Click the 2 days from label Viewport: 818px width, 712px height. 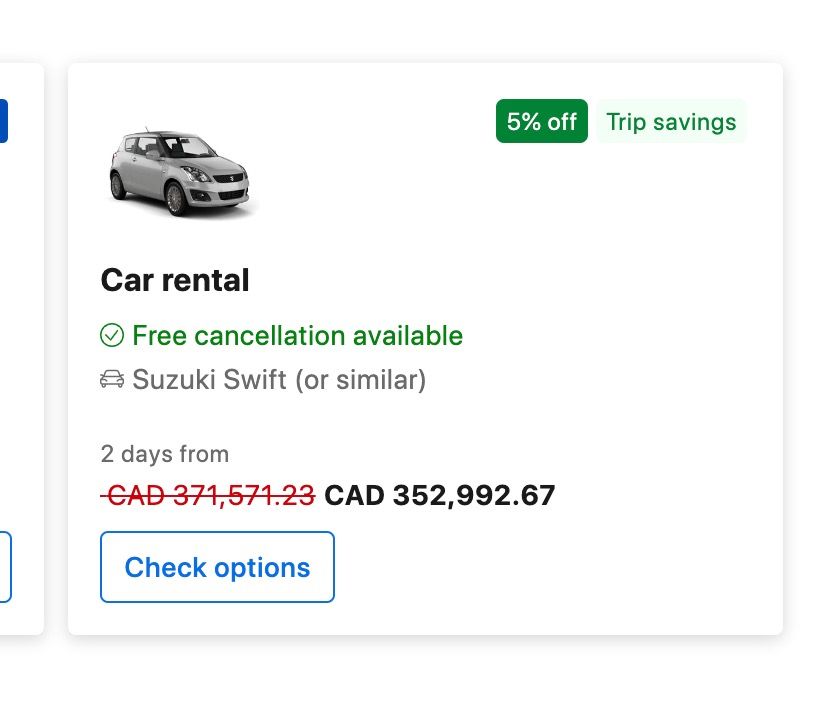[x=165, y=454]
